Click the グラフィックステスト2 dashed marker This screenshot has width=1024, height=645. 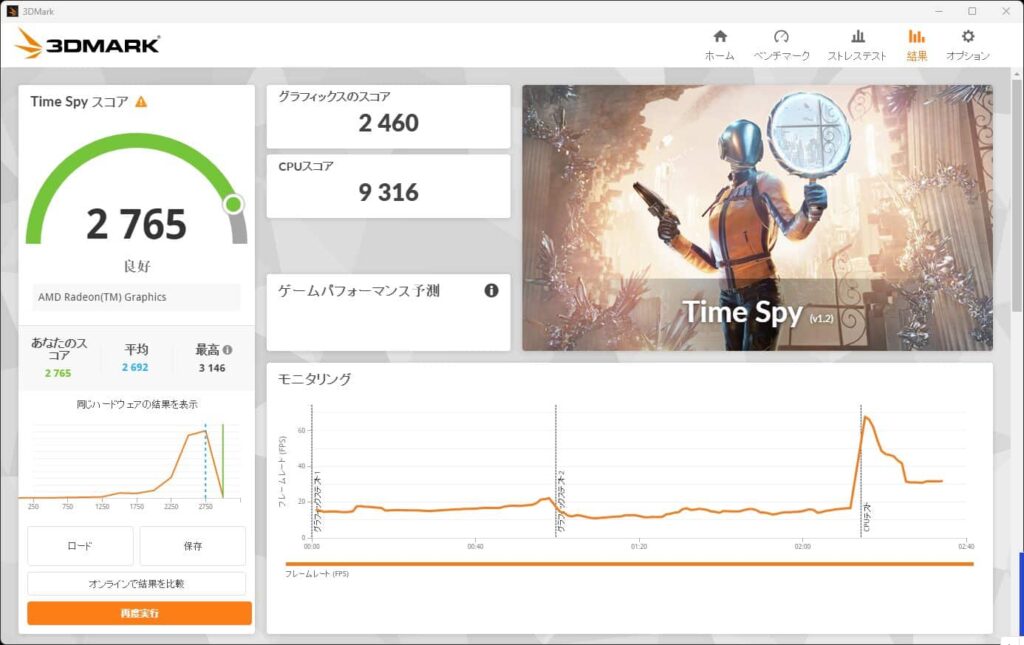[x=556, y=470]
